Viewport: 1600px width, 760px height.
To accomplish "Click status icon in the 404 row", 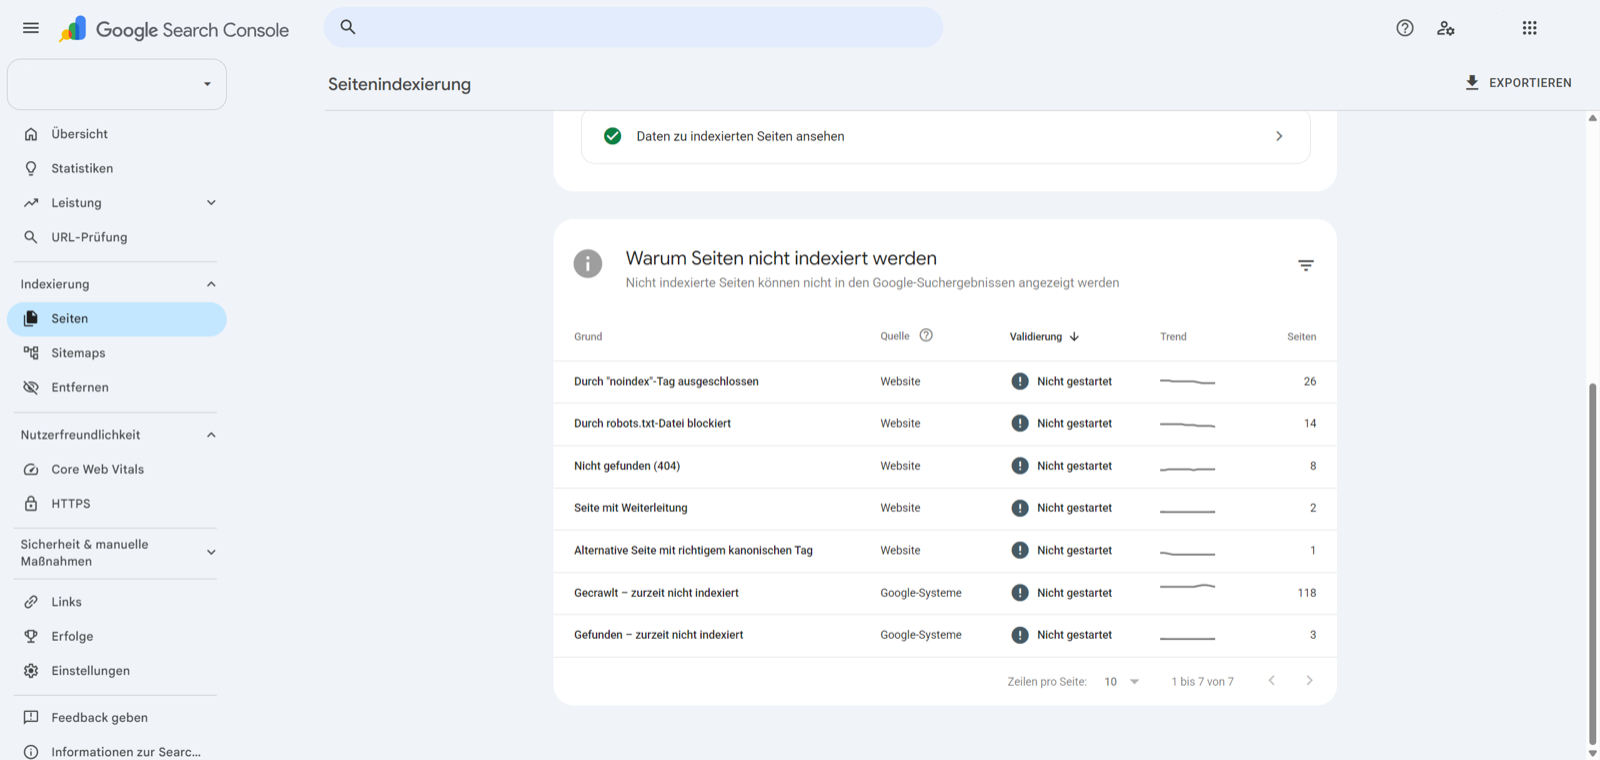I will pos(1020,466).
